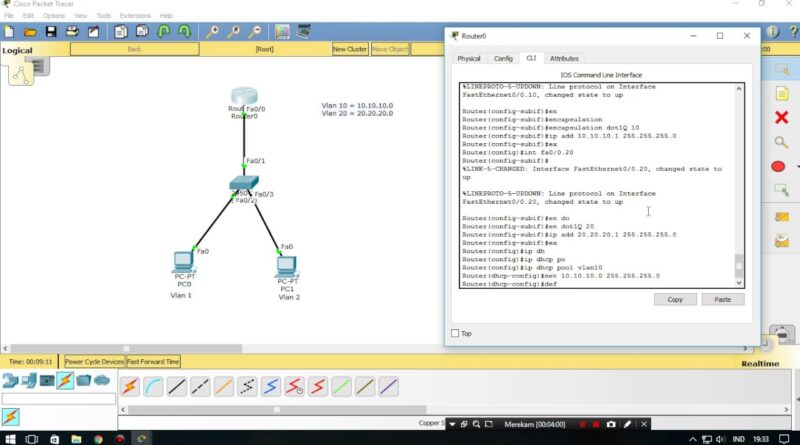Viewport: 800px width, 445px height.
Task: Select the Inspect magnifier tool
Action: (781, 142)
